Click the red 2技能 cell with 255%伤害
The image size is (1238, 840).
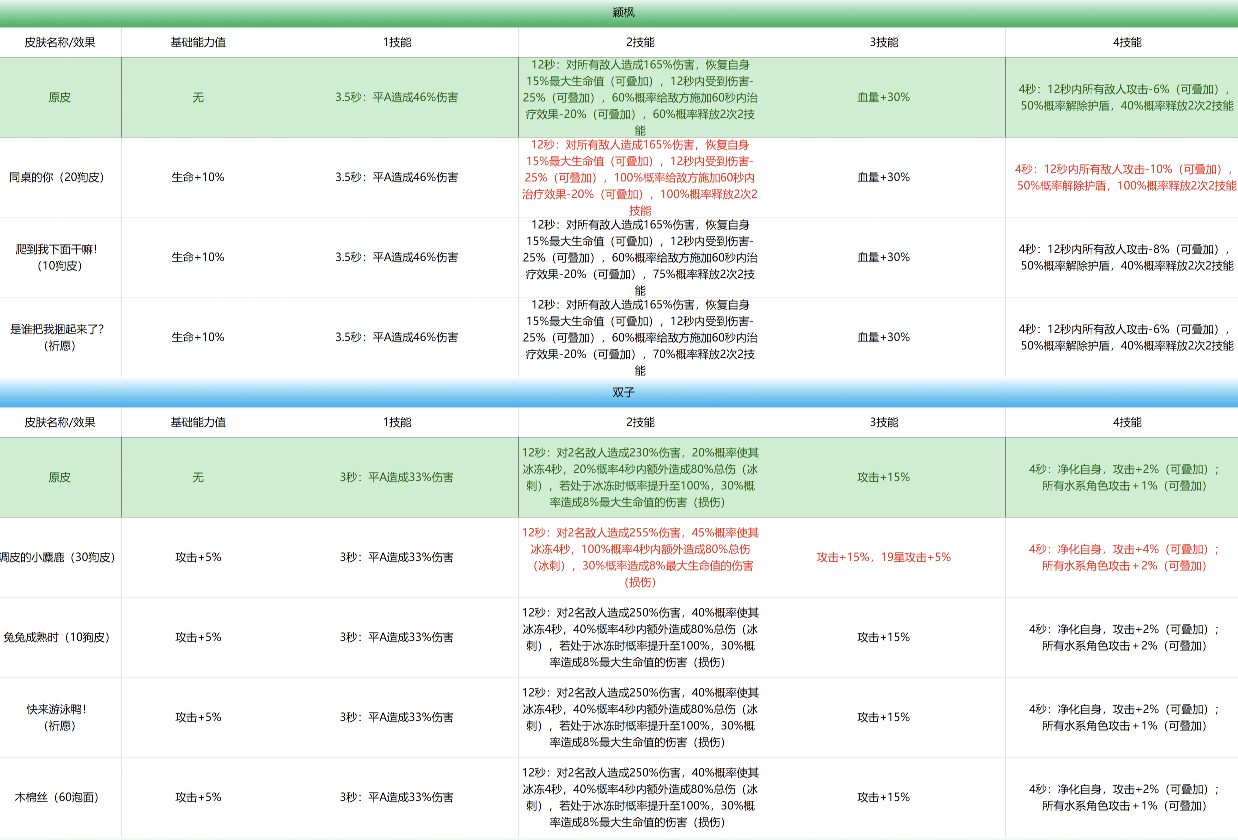point(640,557)
